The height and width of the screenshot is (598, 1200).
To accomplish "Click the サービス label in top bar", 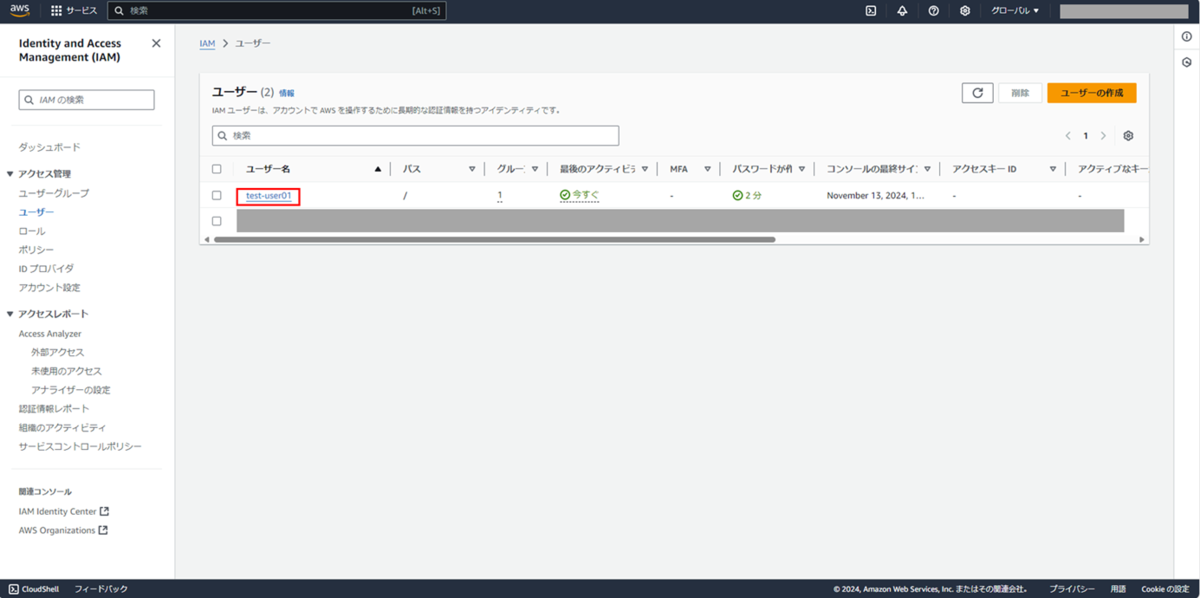I will coord(82,10).
